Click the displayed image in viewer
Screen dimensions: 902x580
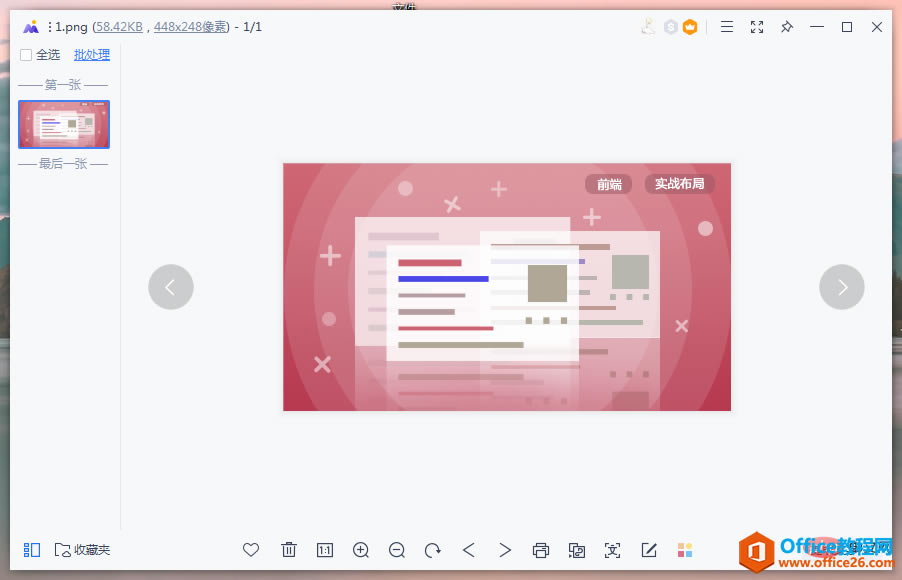pyautogui.click(x=507, y=287)
